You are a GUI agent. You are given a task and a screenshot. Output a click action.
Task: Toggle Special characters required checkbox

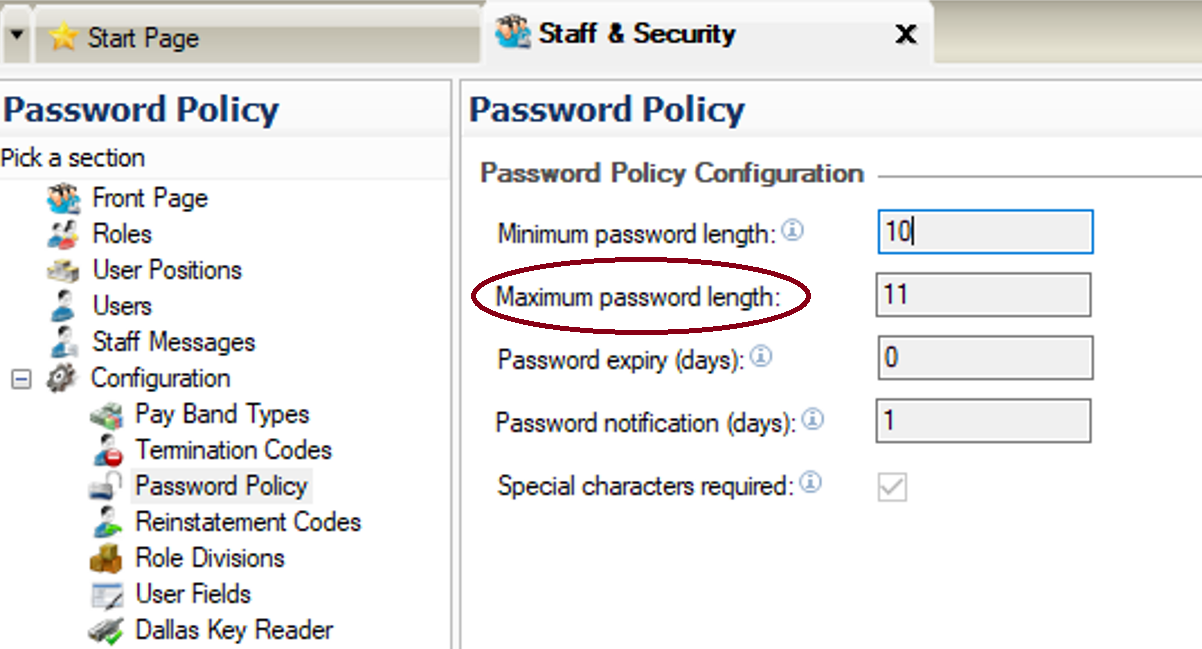pos(892,487)
